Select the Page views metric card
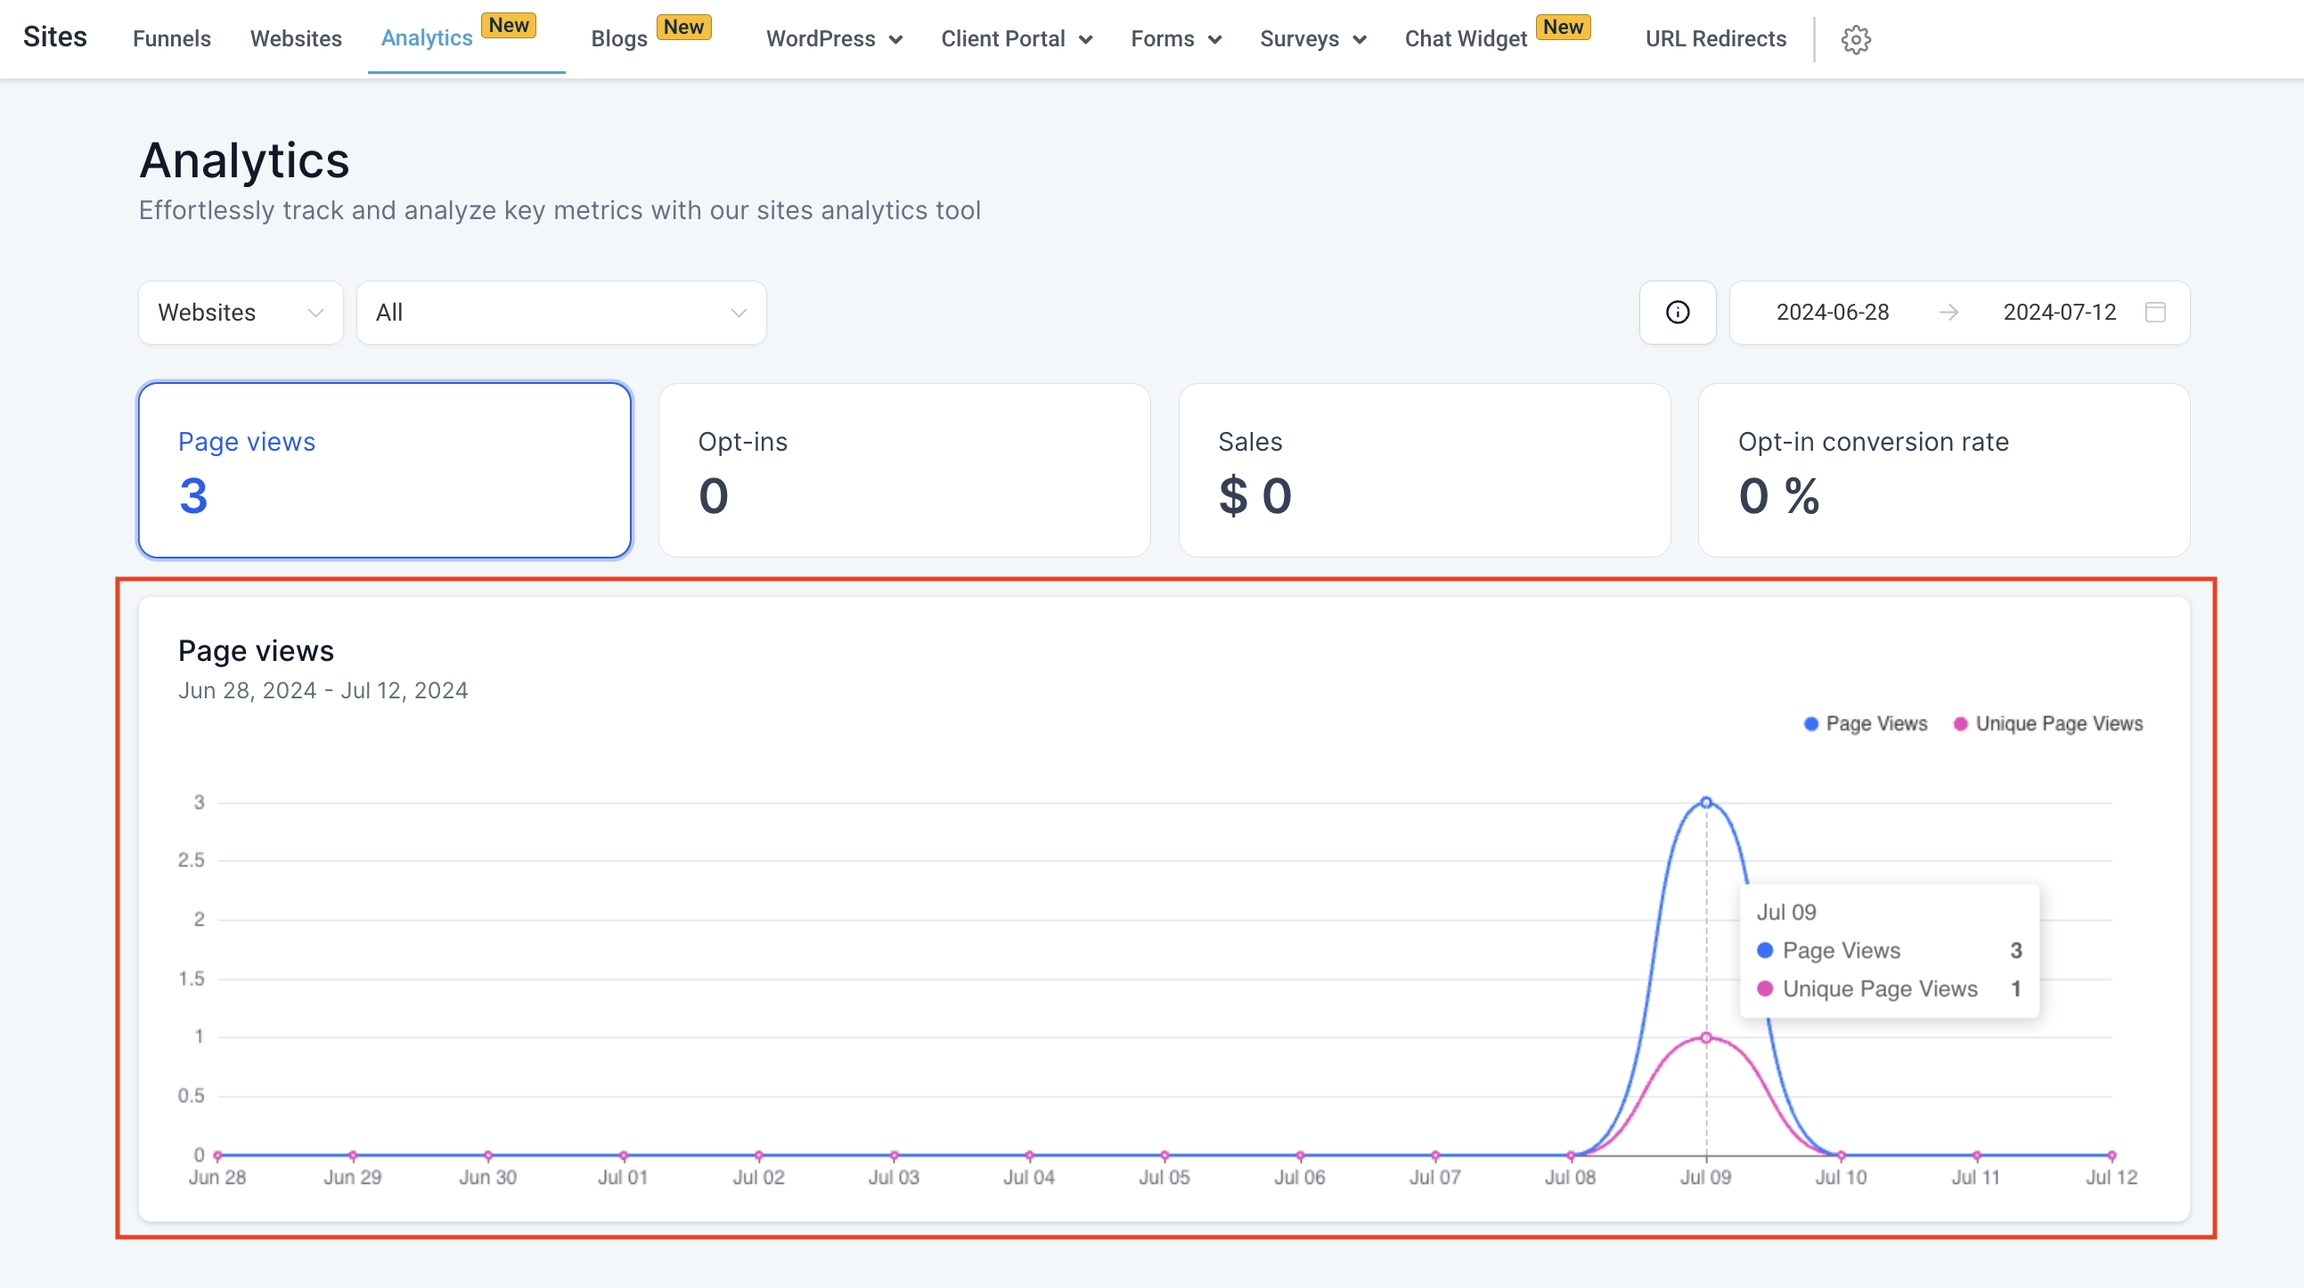Image resolution: width=2304 pixels, height=1288 pixels. tap(385, 470)
